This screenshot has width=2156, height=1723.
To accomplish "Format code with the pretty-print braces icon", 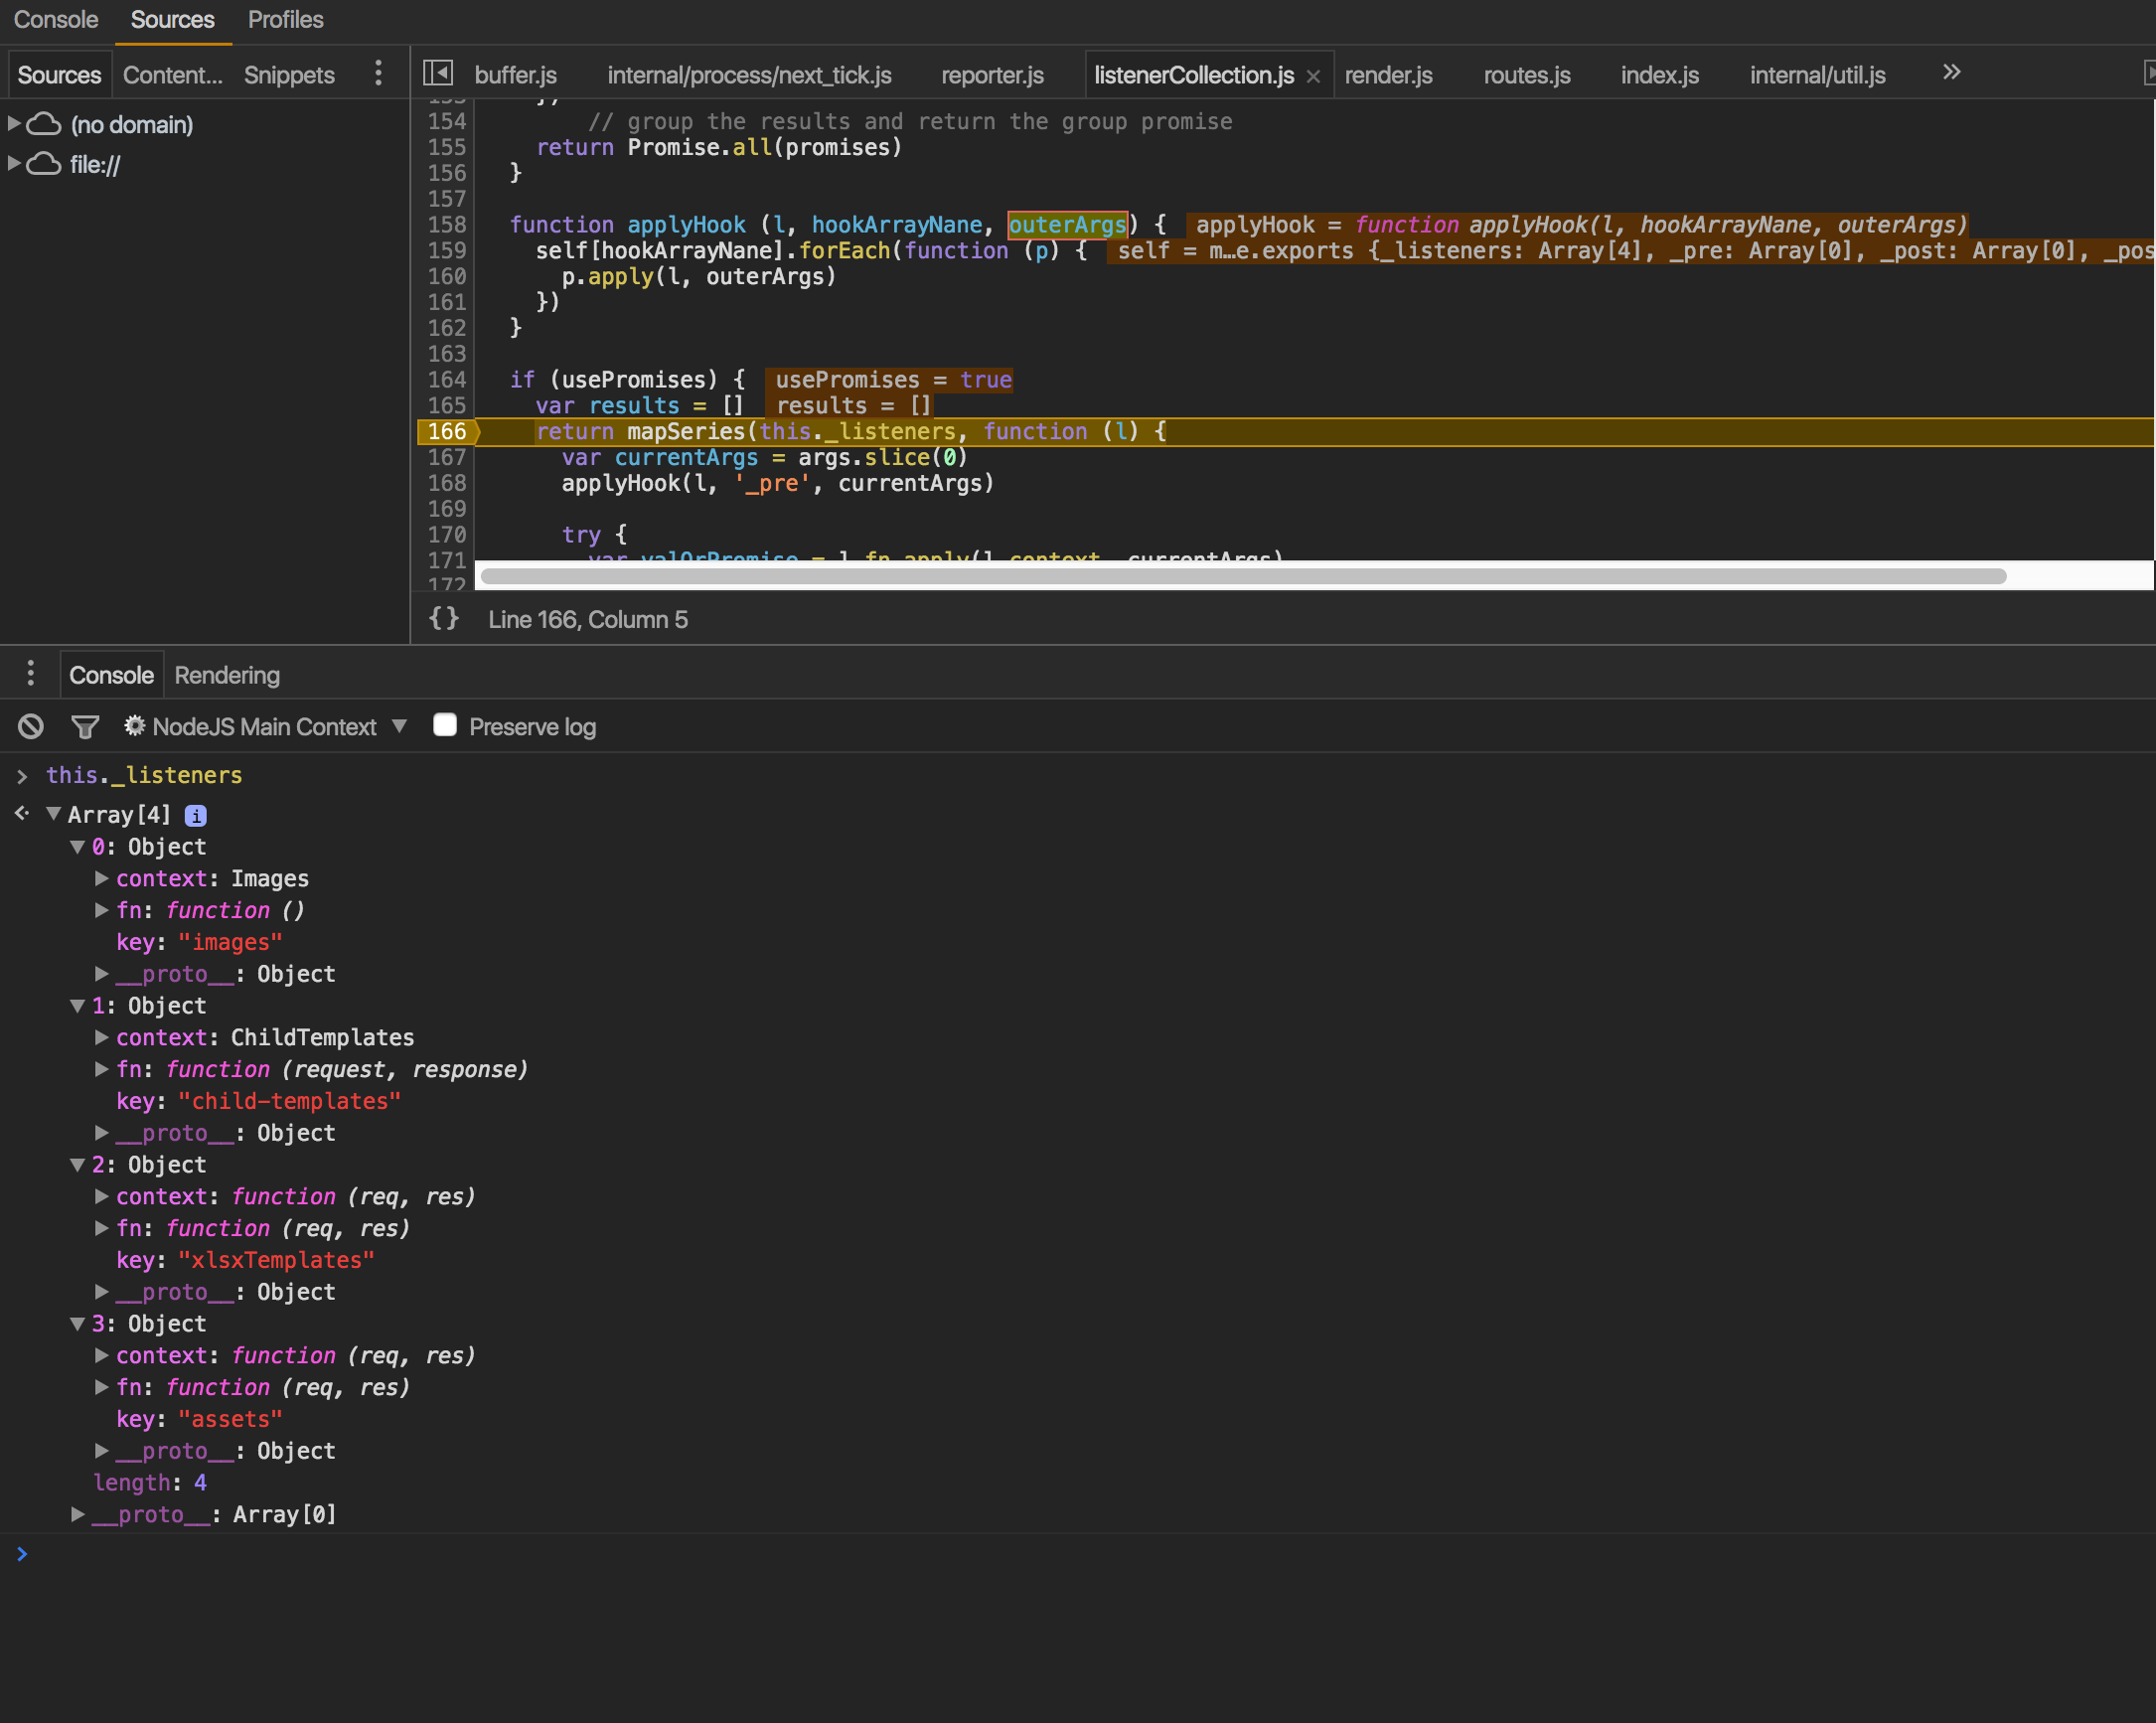I will (444, 619).
